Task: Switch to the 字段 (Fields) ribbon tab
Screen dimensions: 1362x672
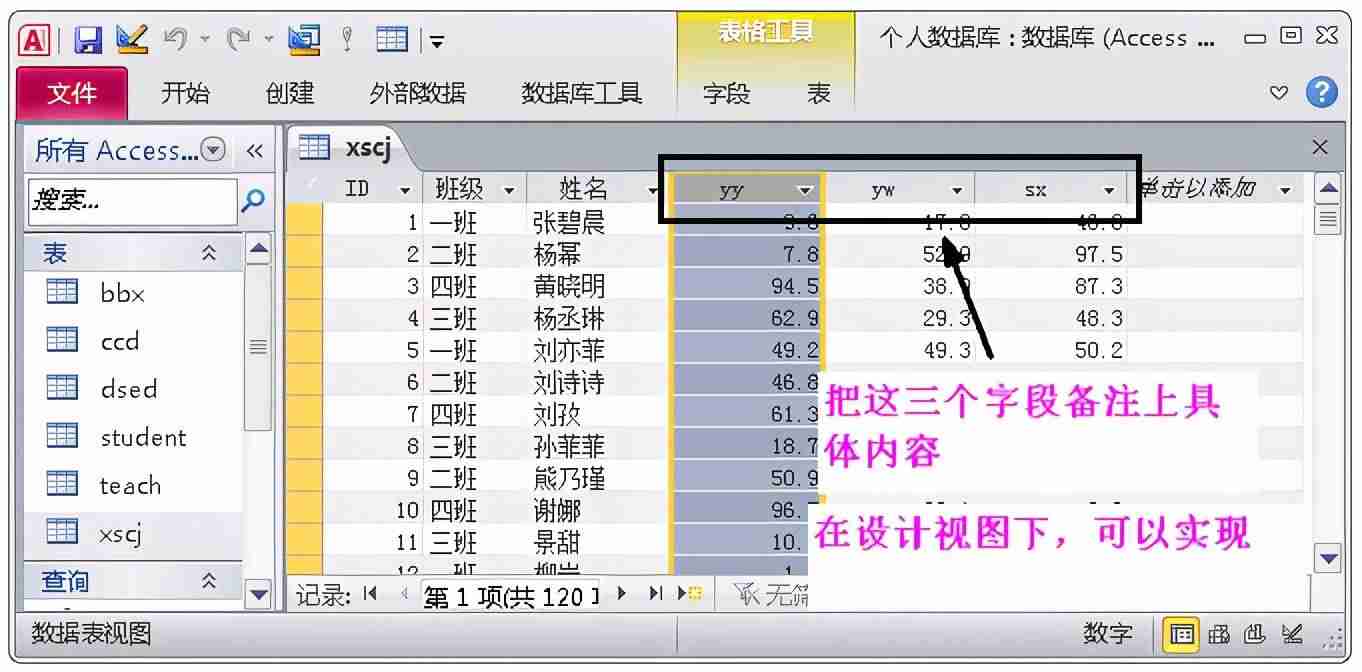Action: 726,94
